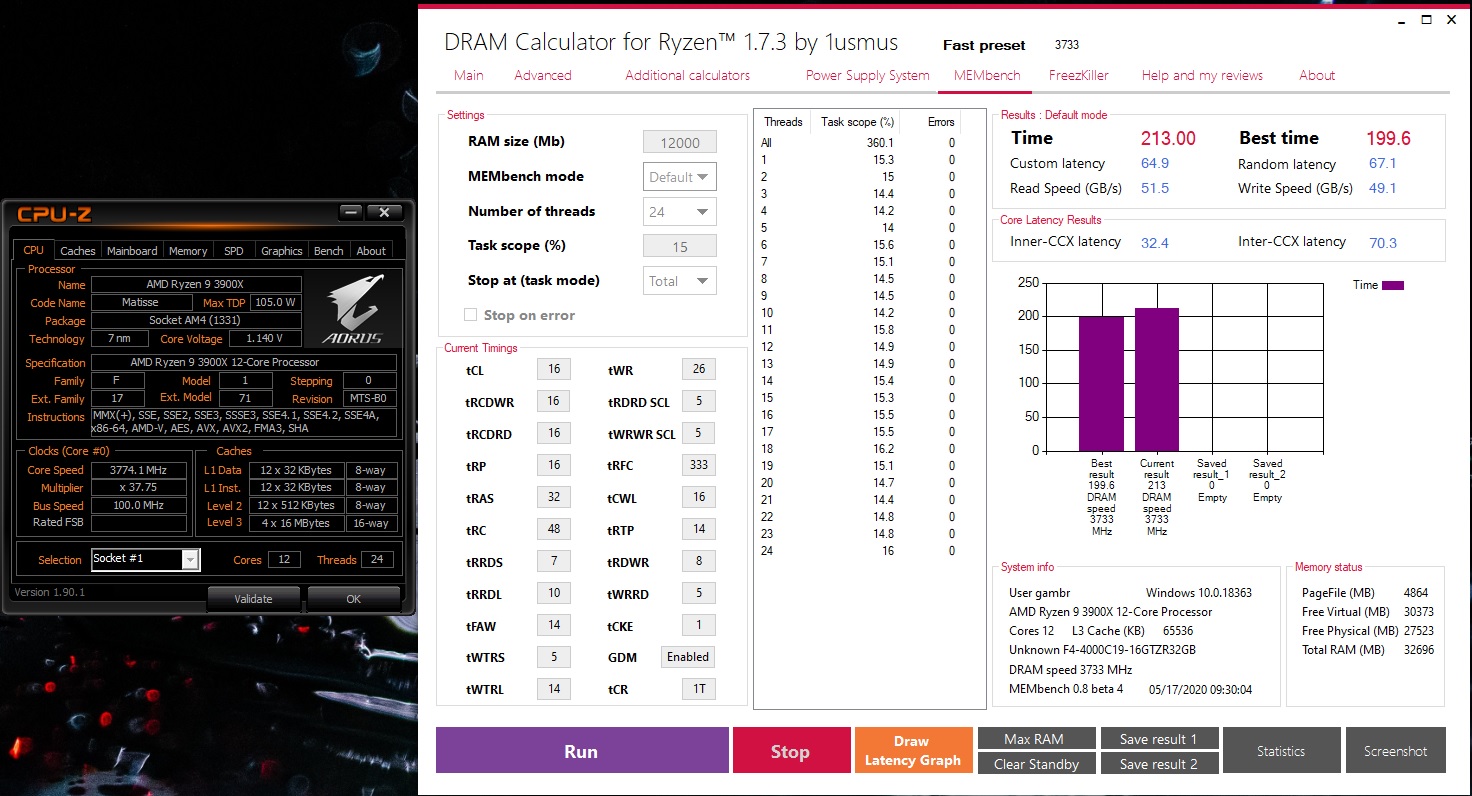This screenshot has height=796, width=1472.
Task: Click Draw Latency Graph button
Action: (x=912, y=751)
